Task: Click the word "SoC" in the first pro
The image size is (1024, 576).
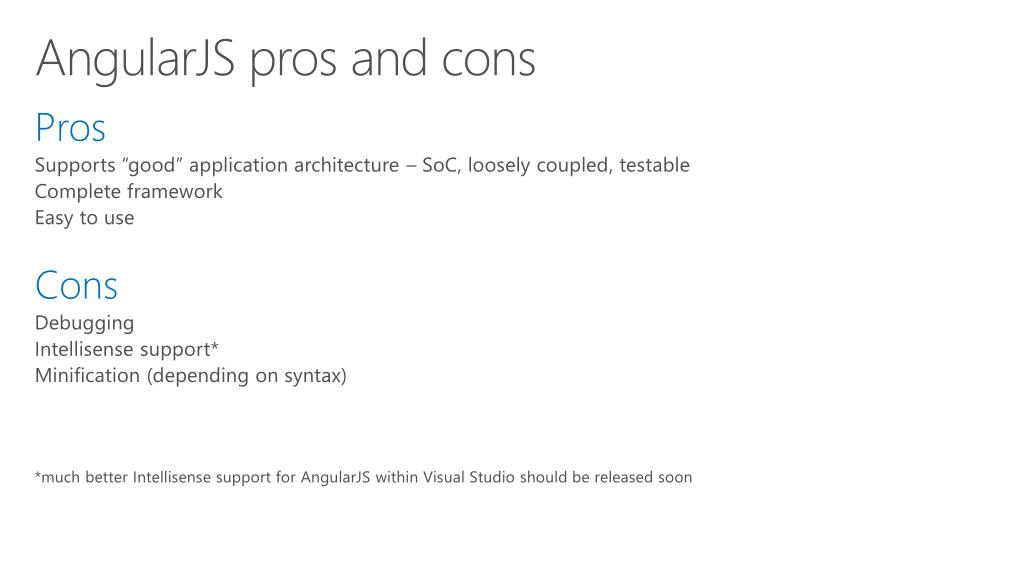Action: pos(439,165)
